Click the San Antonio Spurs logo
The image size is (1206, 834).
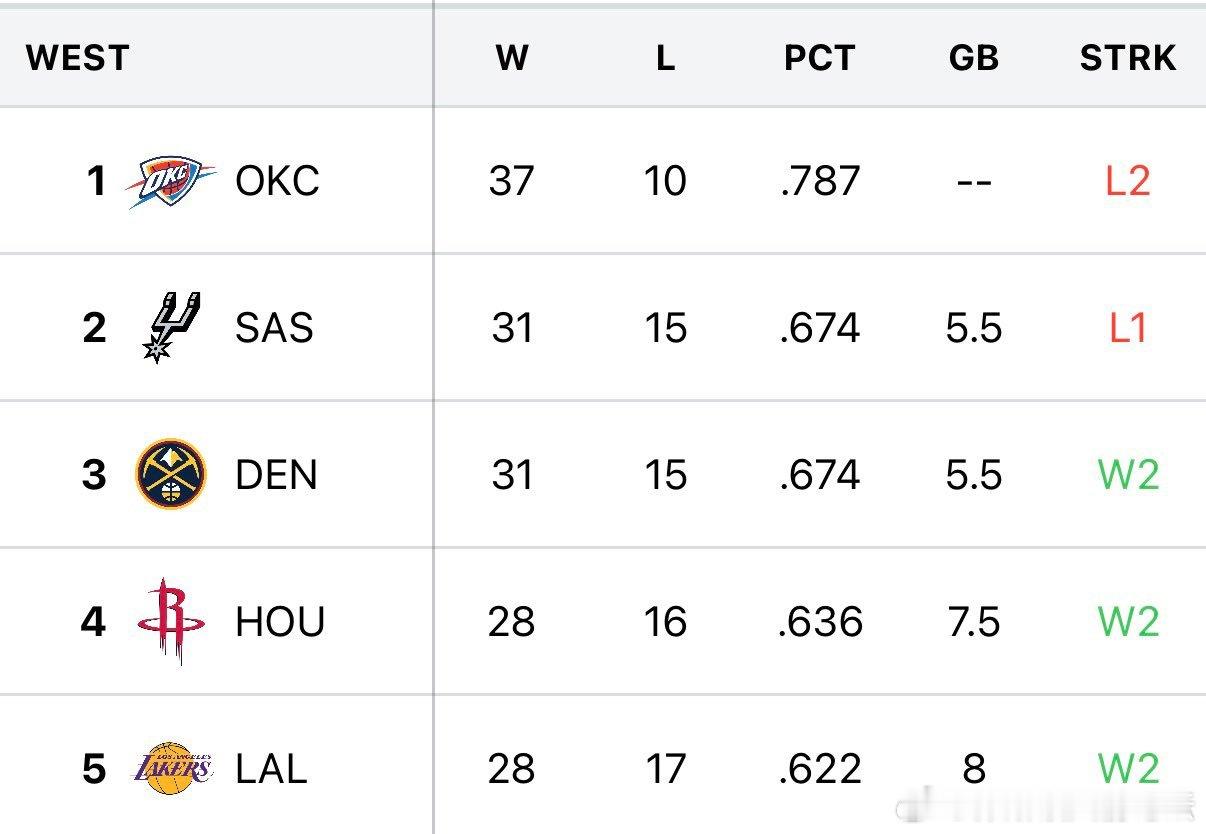[x=171, y=327]
